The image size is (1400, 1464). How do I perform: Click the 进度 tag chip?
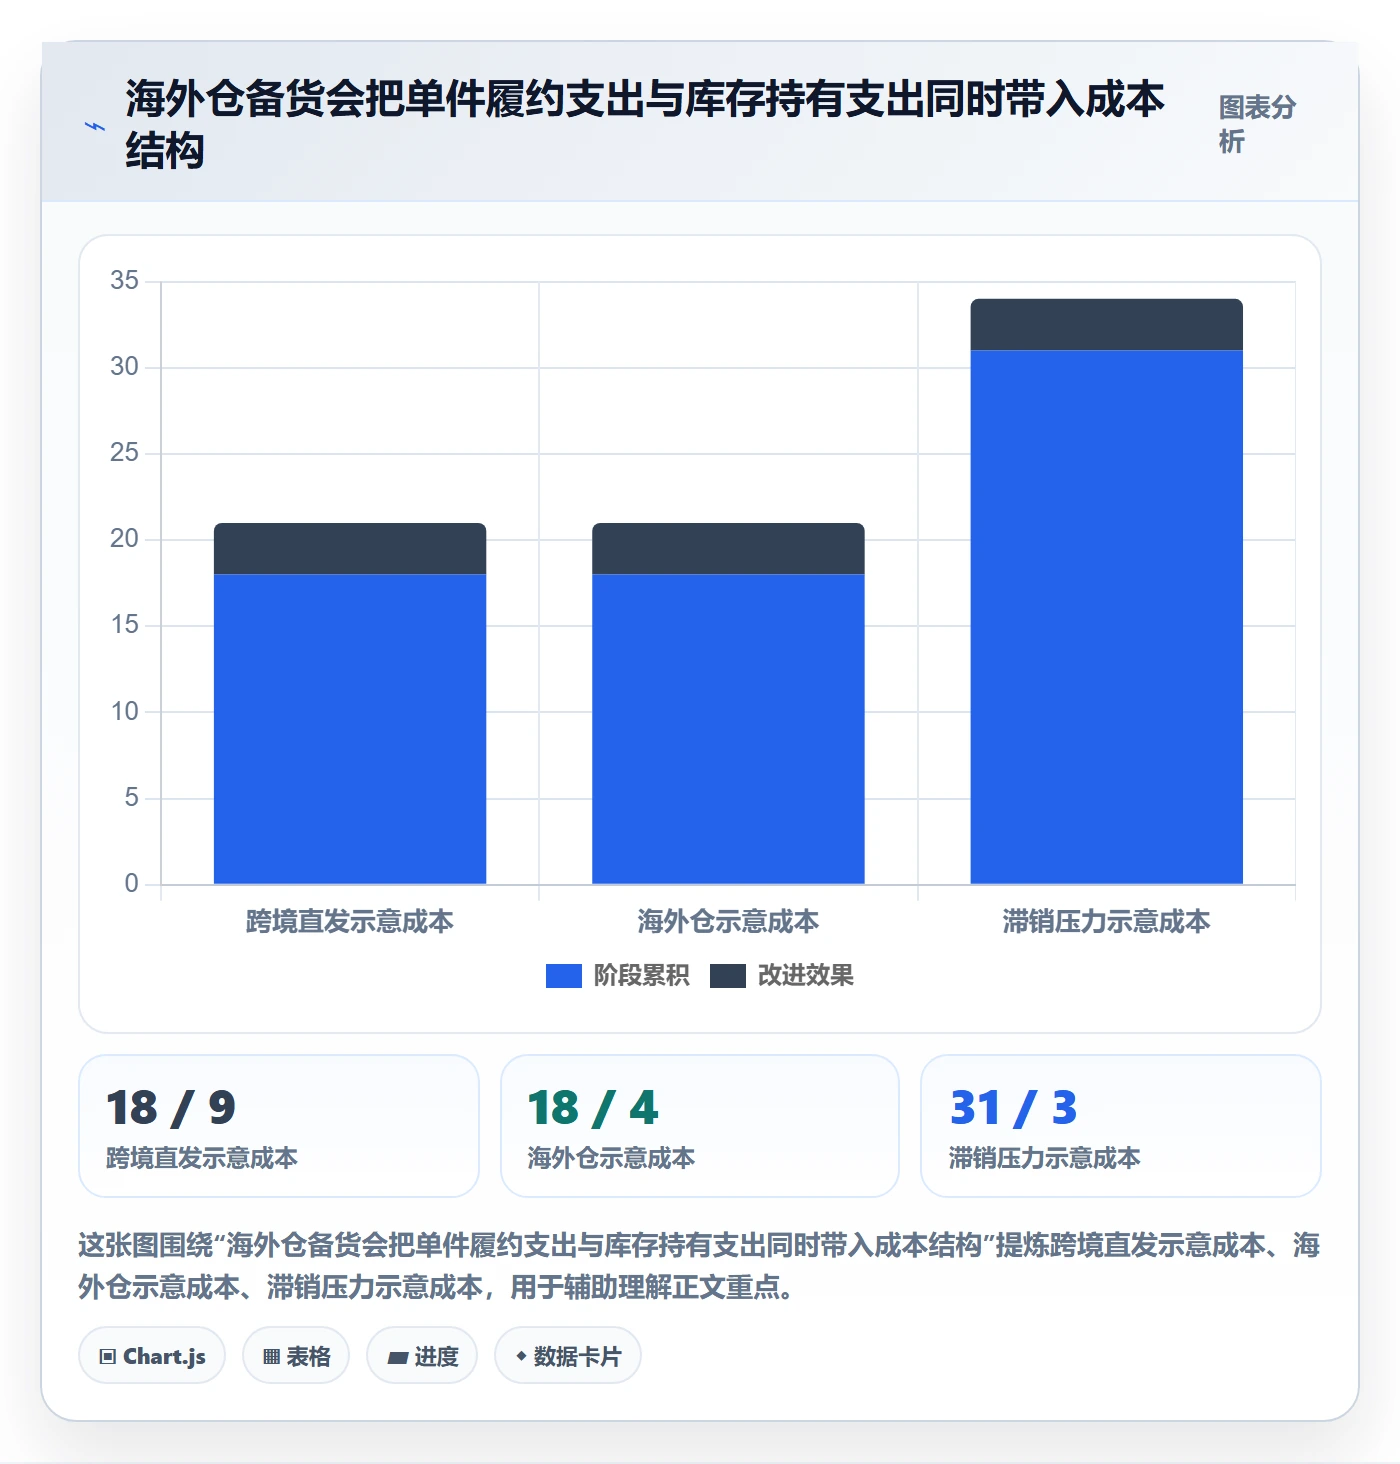(422, 1356)
